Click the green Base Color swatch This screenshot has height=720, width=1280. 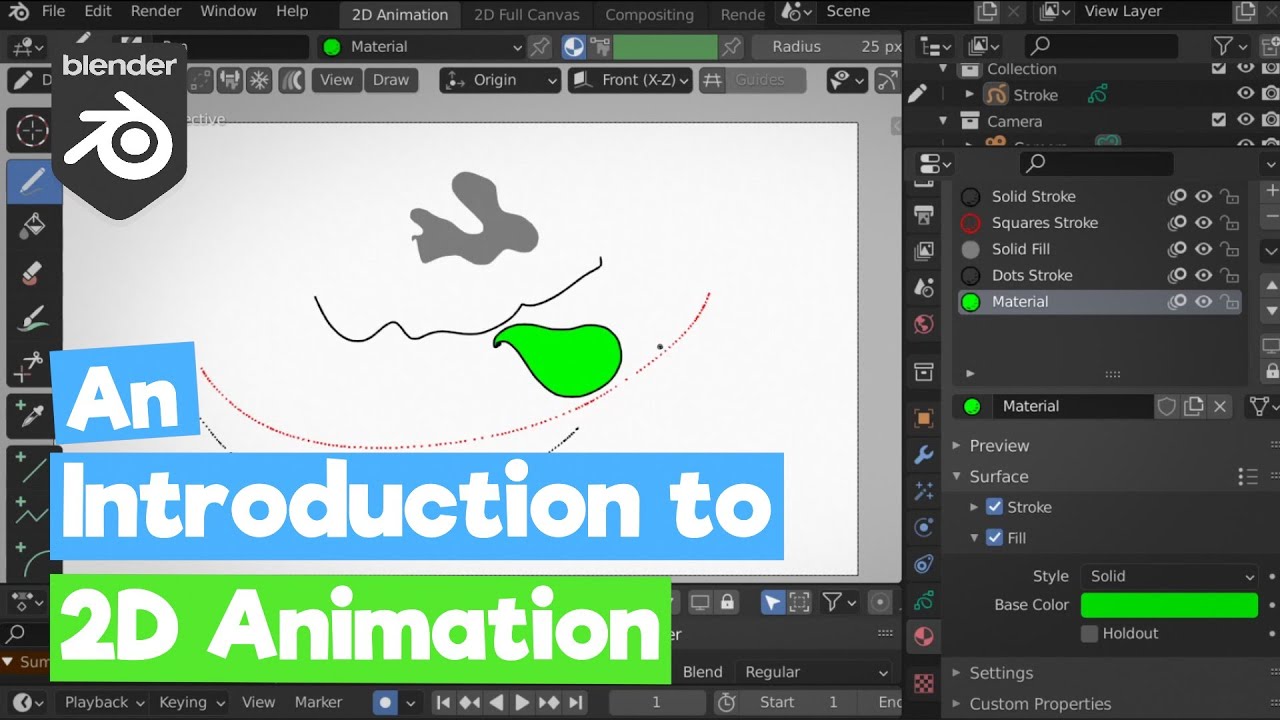1169,605
